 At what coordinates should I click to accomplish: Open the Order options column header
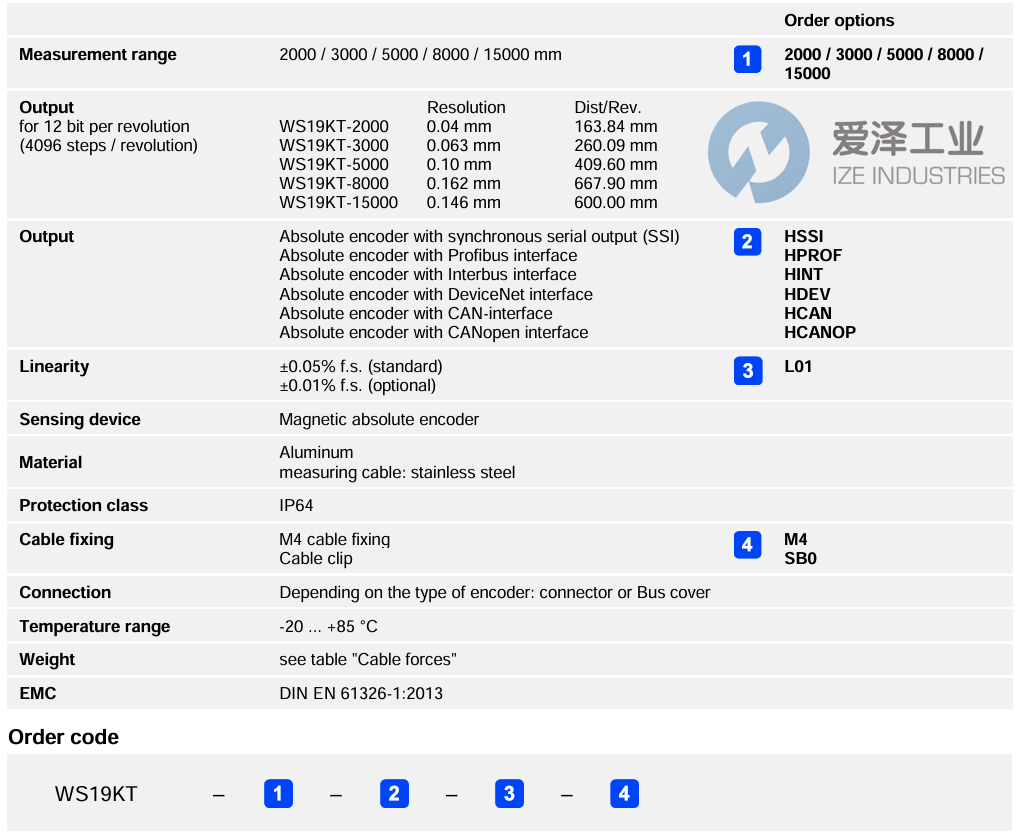point(839,20)
